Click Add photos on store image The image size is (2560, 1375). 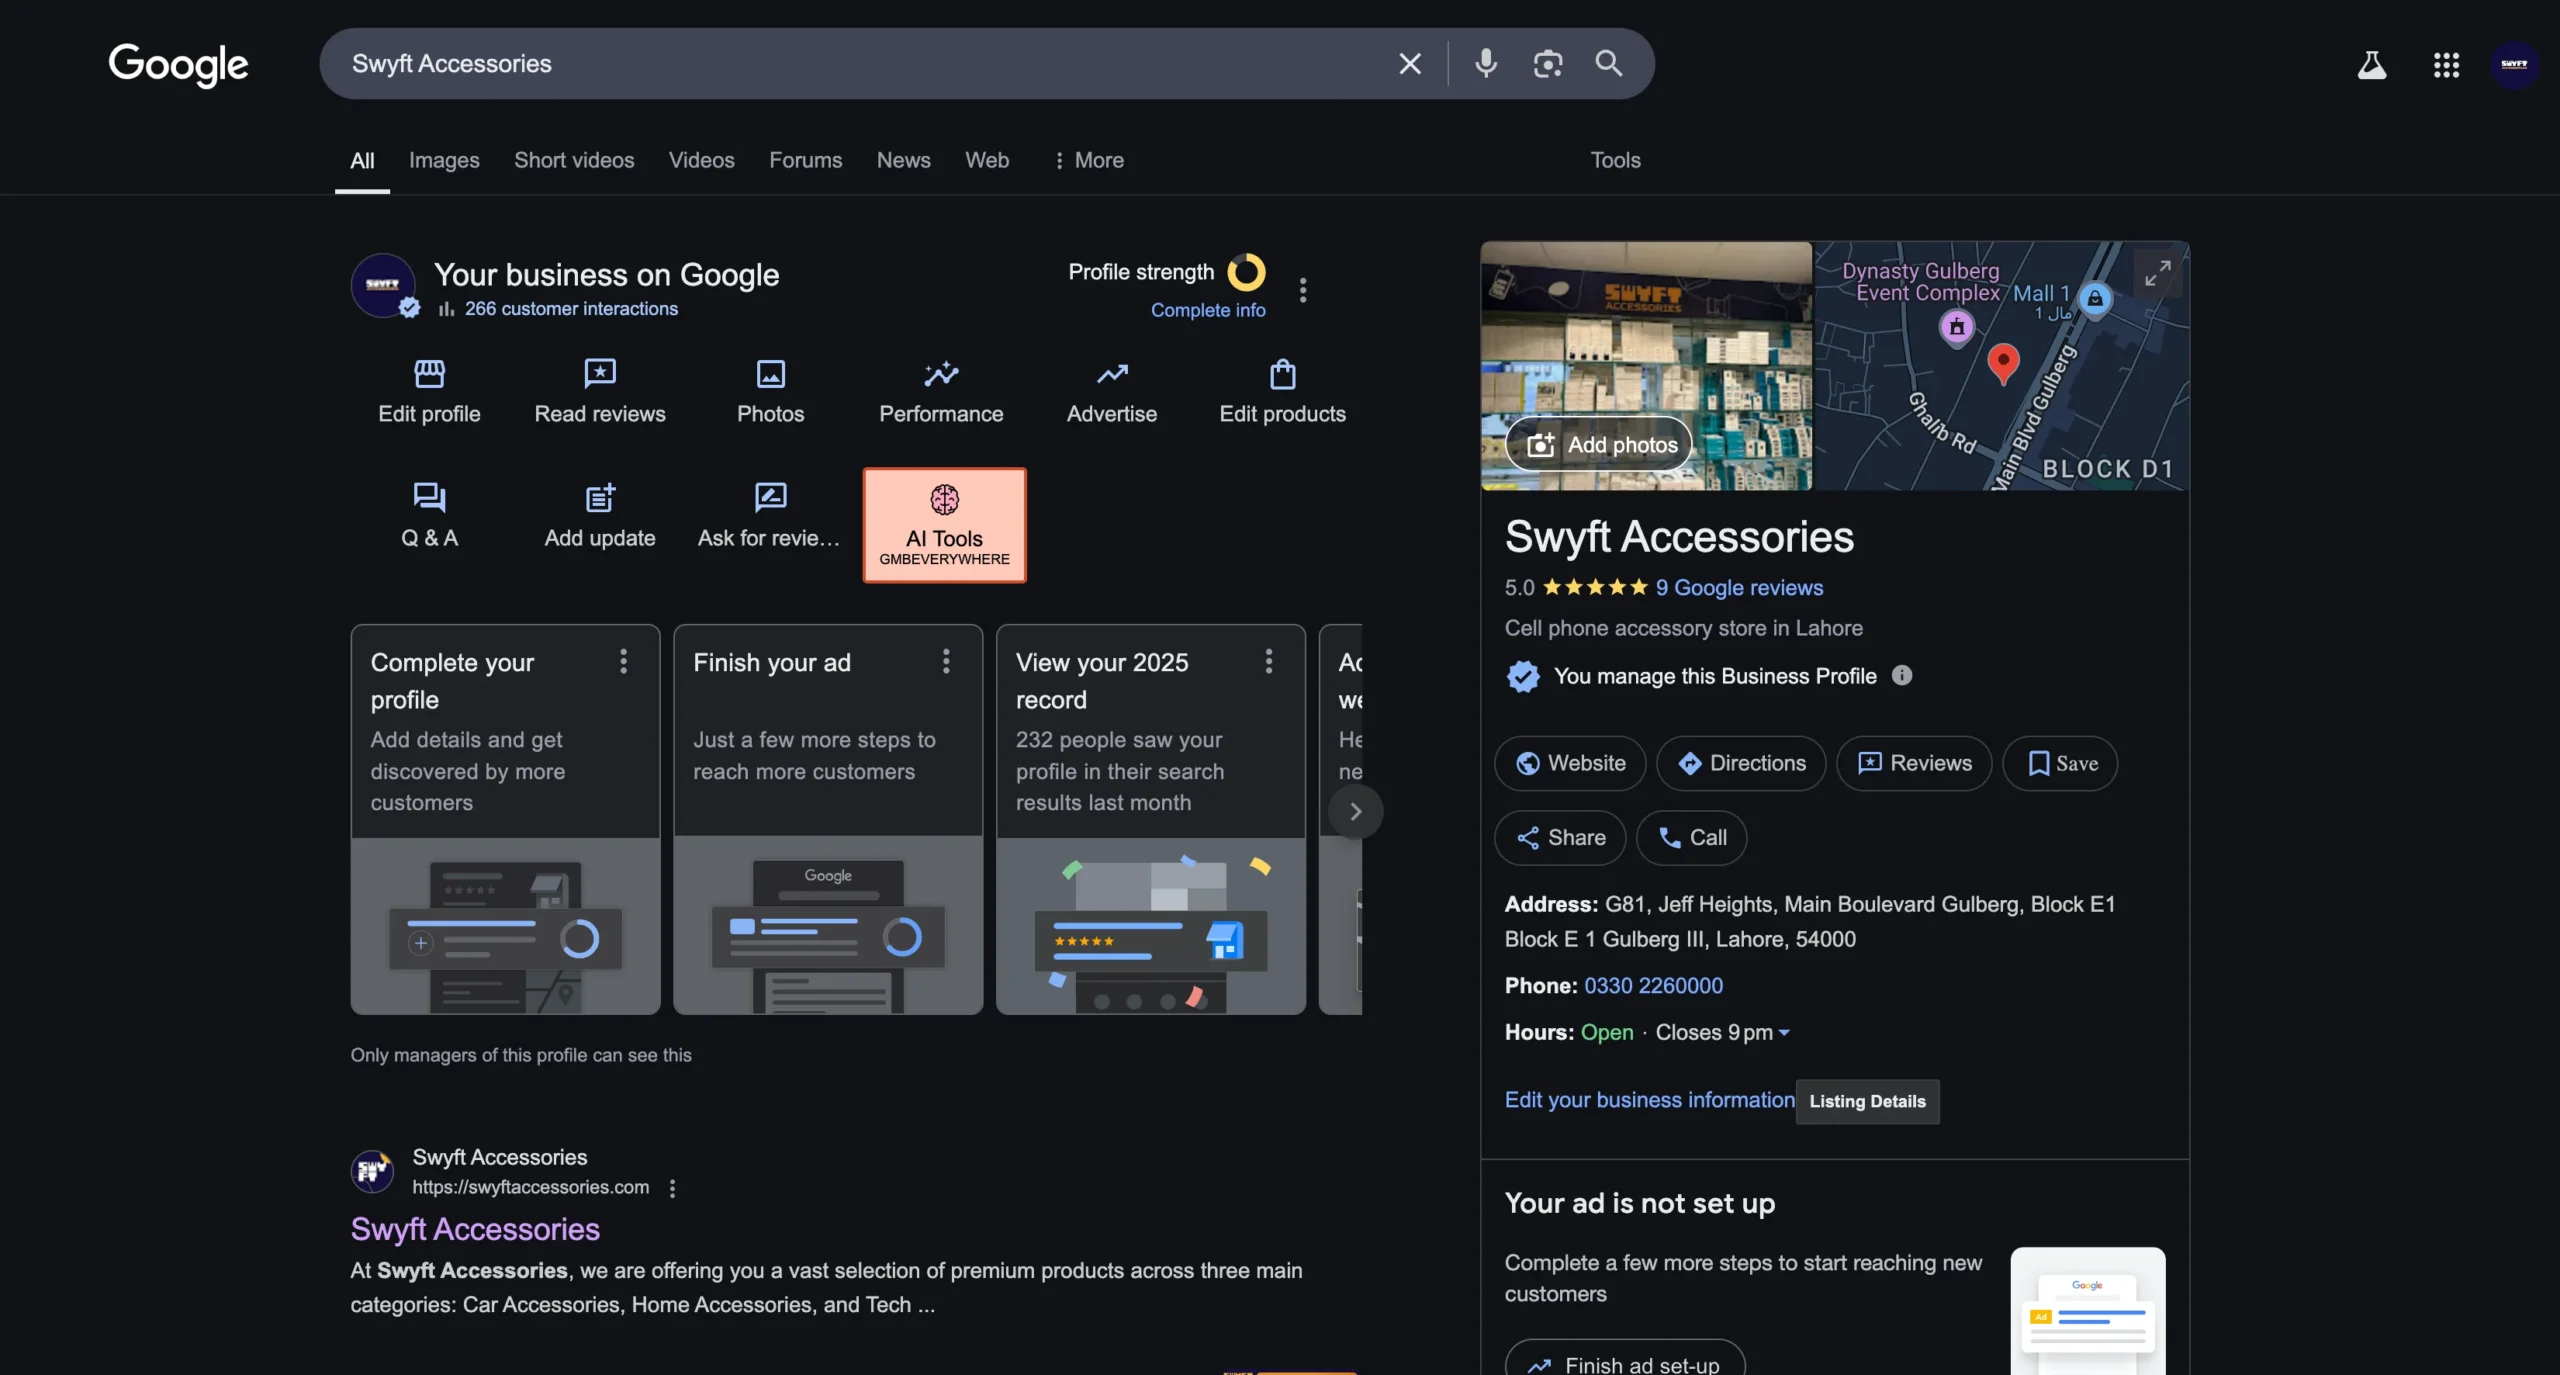tap(1598, 445)
